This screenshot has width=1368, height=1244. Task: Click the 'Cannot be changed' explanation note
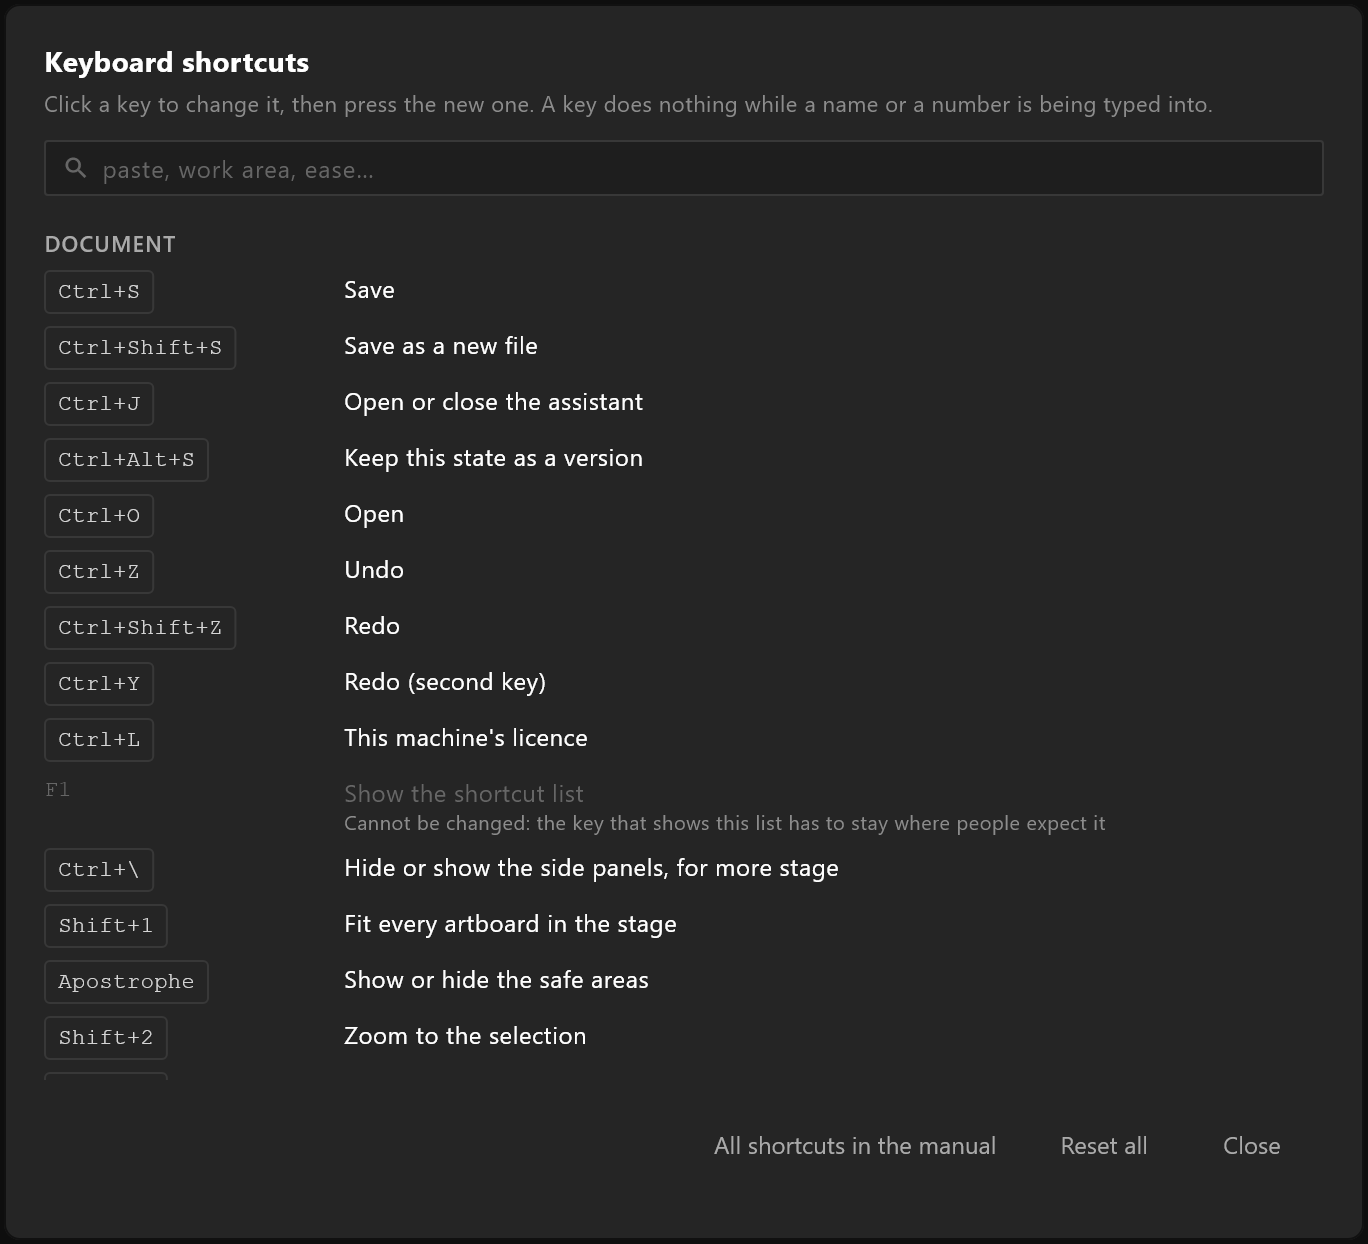tap(725, 823)
